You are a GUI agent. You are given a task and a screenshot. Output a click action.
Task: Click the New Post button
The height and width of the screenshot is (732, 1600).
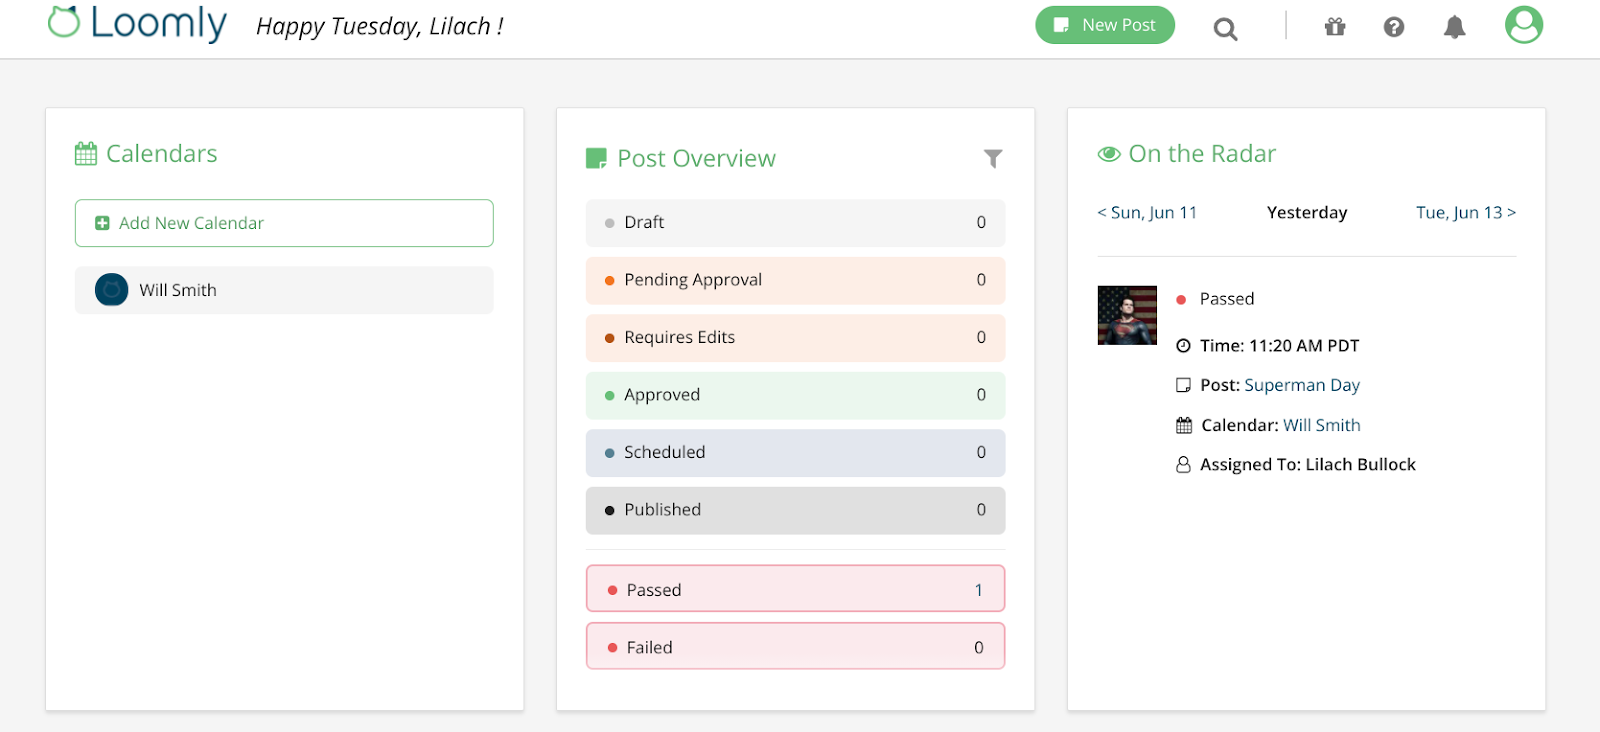point(1104,25)
